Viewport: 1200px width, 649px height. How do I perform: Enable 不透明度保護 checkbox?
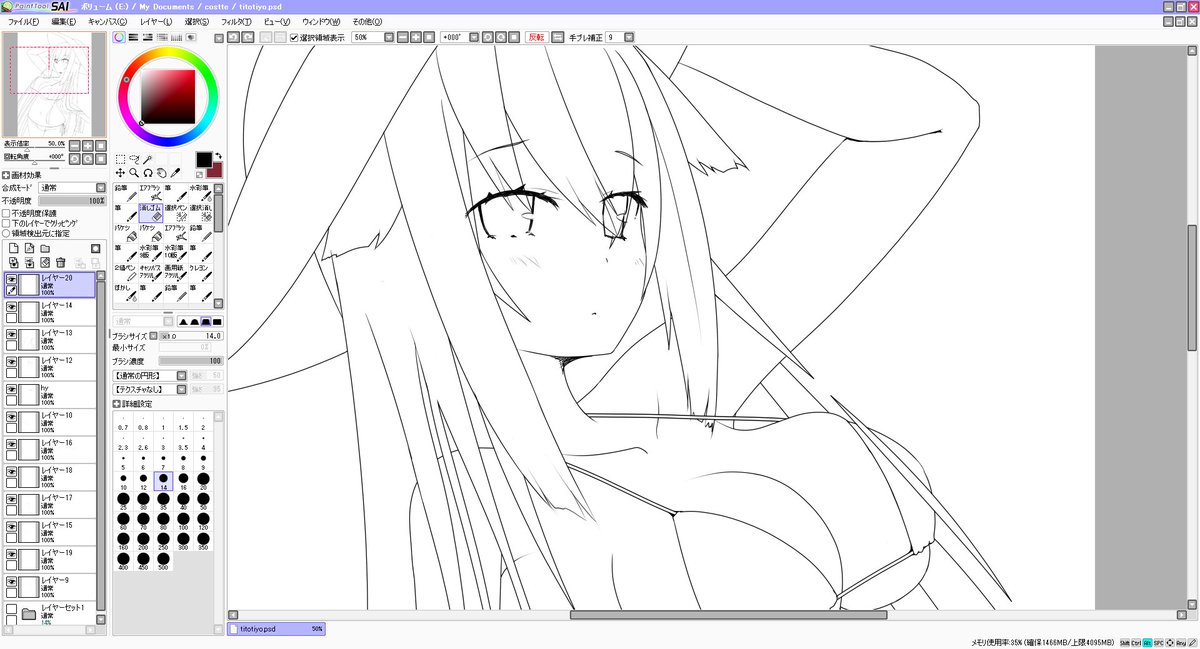pos(7,212)
